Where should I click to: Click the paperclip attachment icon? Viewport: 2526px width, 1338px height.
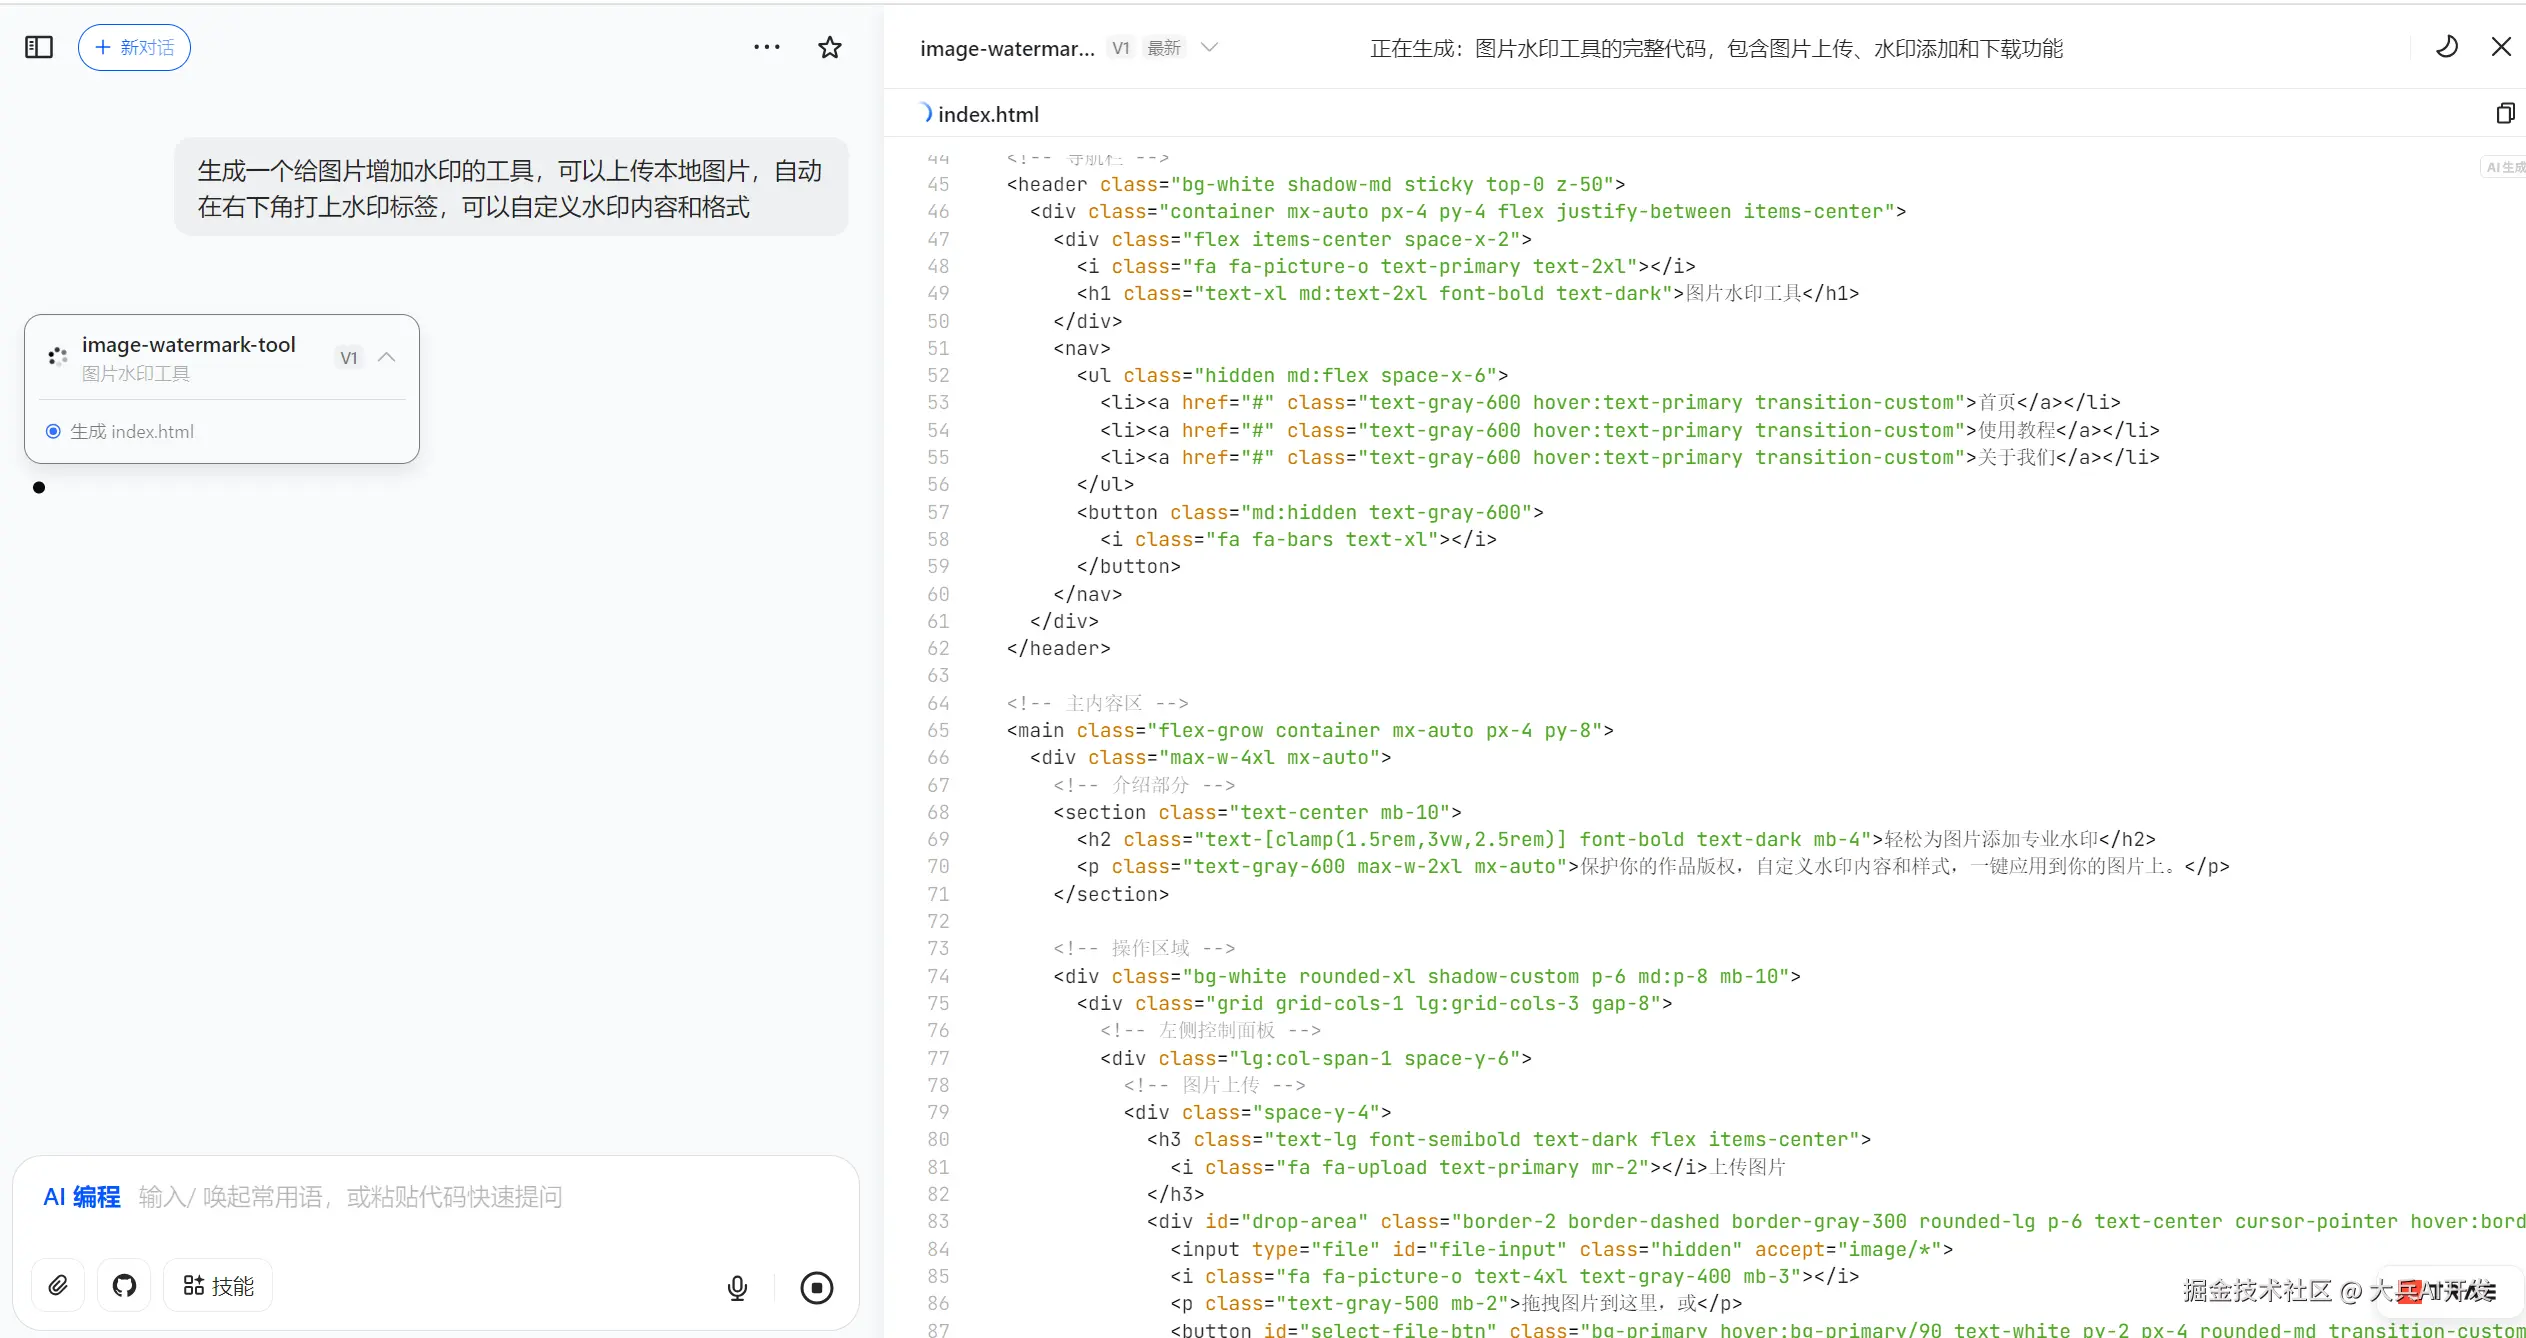click(x=58, y=1285)
